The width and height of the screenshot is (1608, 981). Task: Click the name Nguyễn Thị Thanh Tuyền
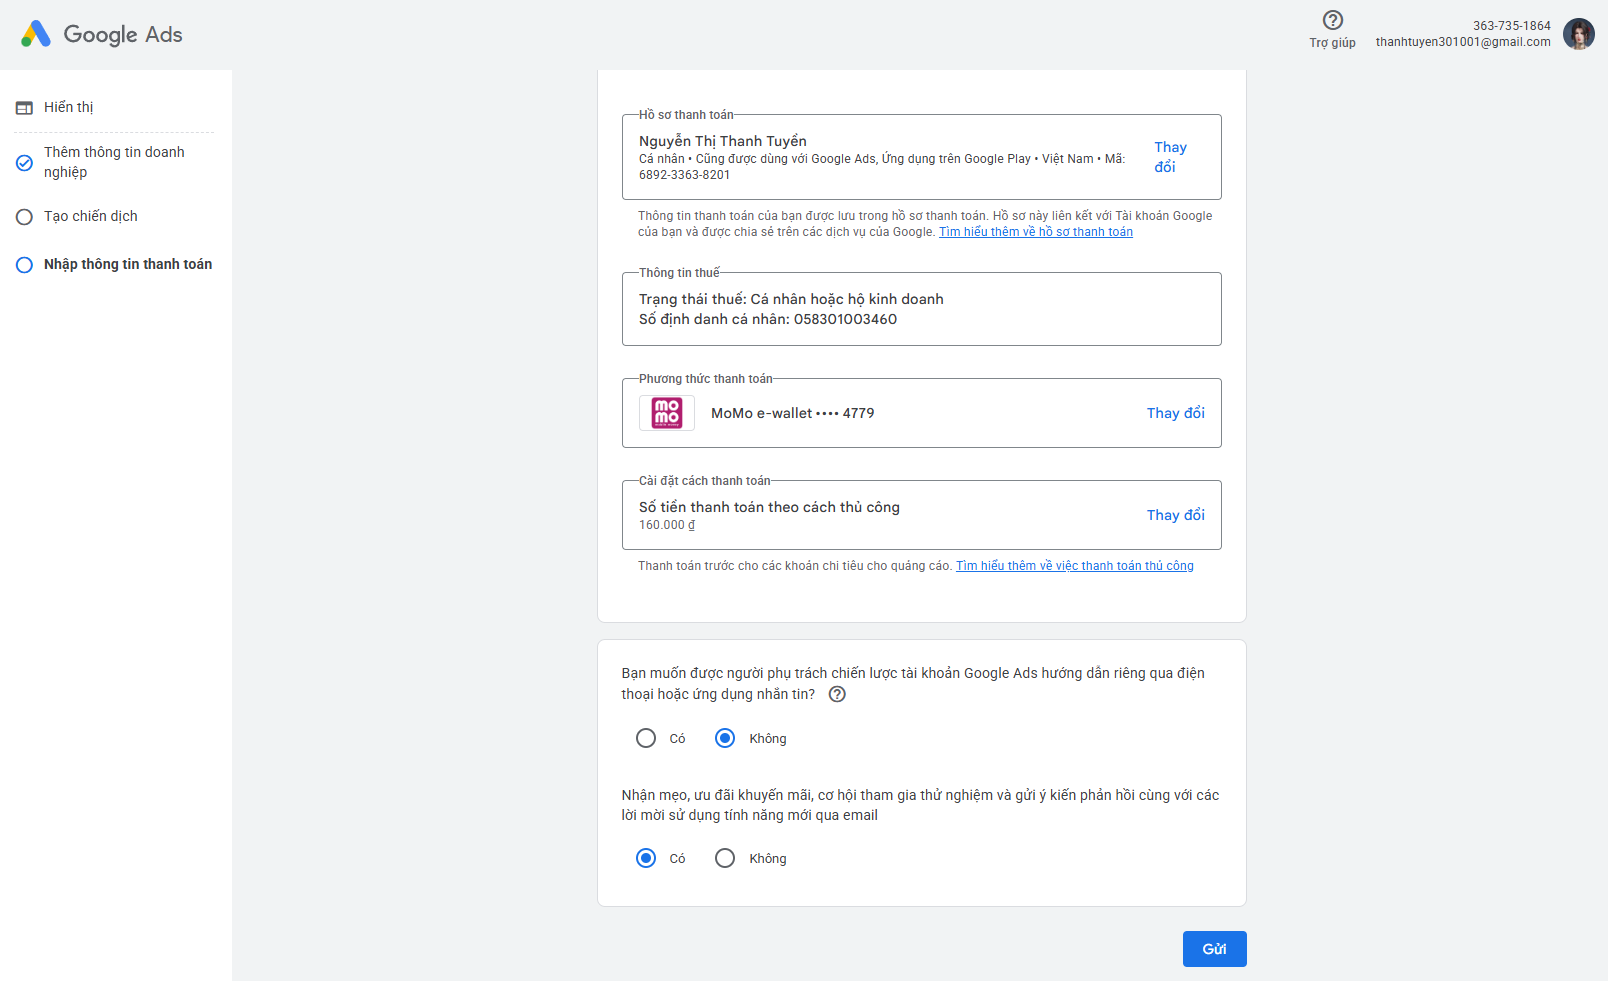point(723,141)
